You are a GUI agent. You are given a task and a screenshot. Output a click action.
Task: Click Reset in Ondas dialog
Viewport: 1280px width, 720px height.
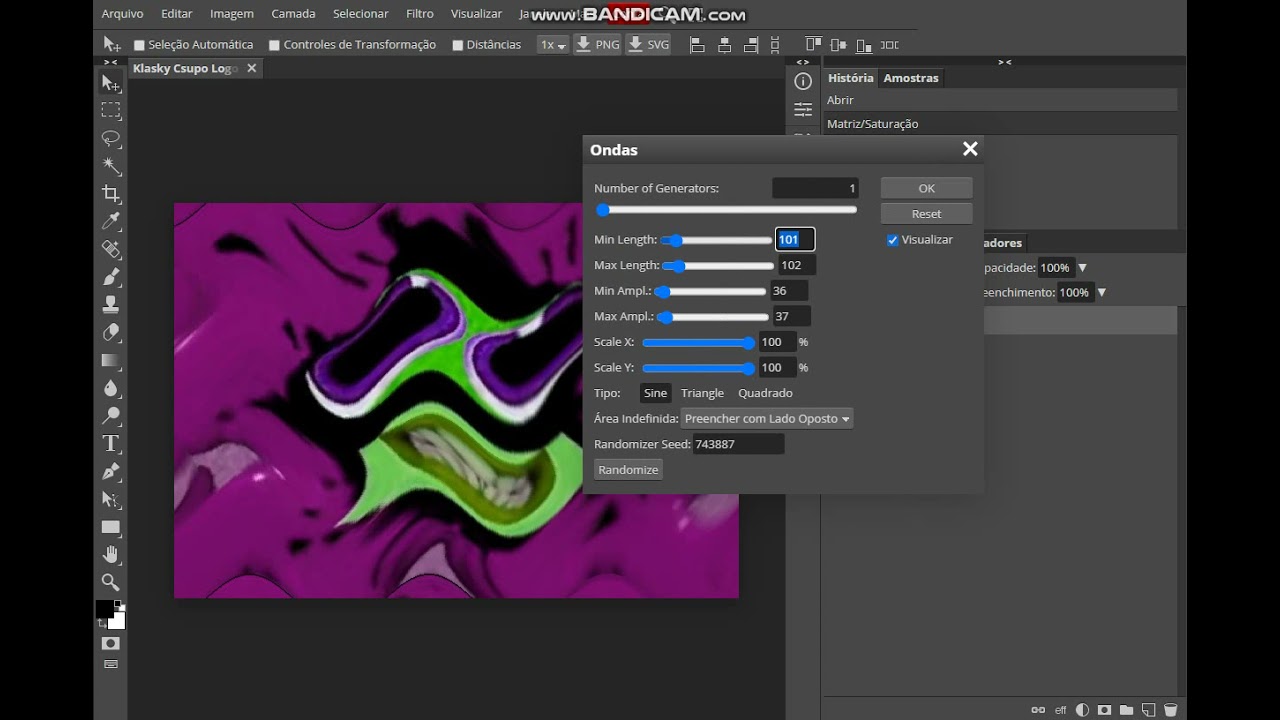(927, 214)
